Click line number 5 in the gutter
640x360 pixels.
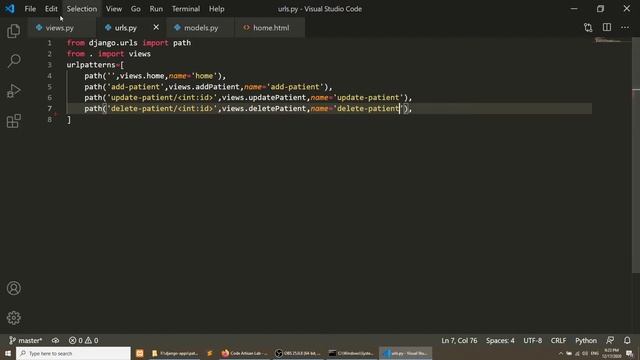coord(49,87)
